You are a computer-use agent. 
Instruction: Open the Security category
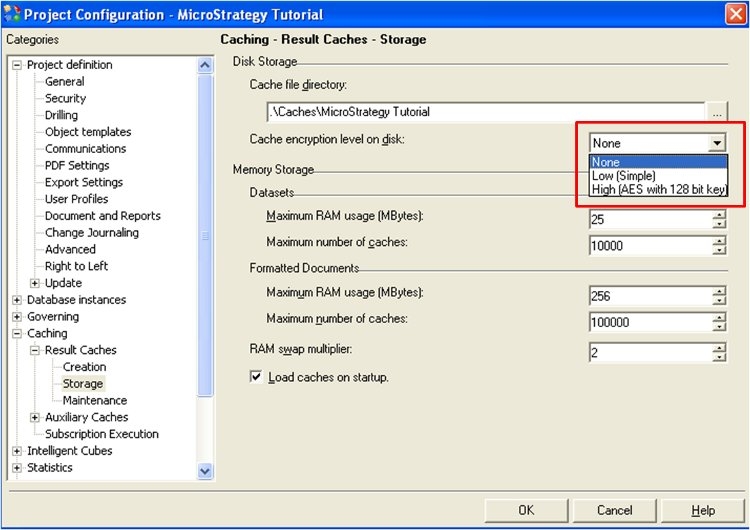pyautogui.click(x=65, y=98)
